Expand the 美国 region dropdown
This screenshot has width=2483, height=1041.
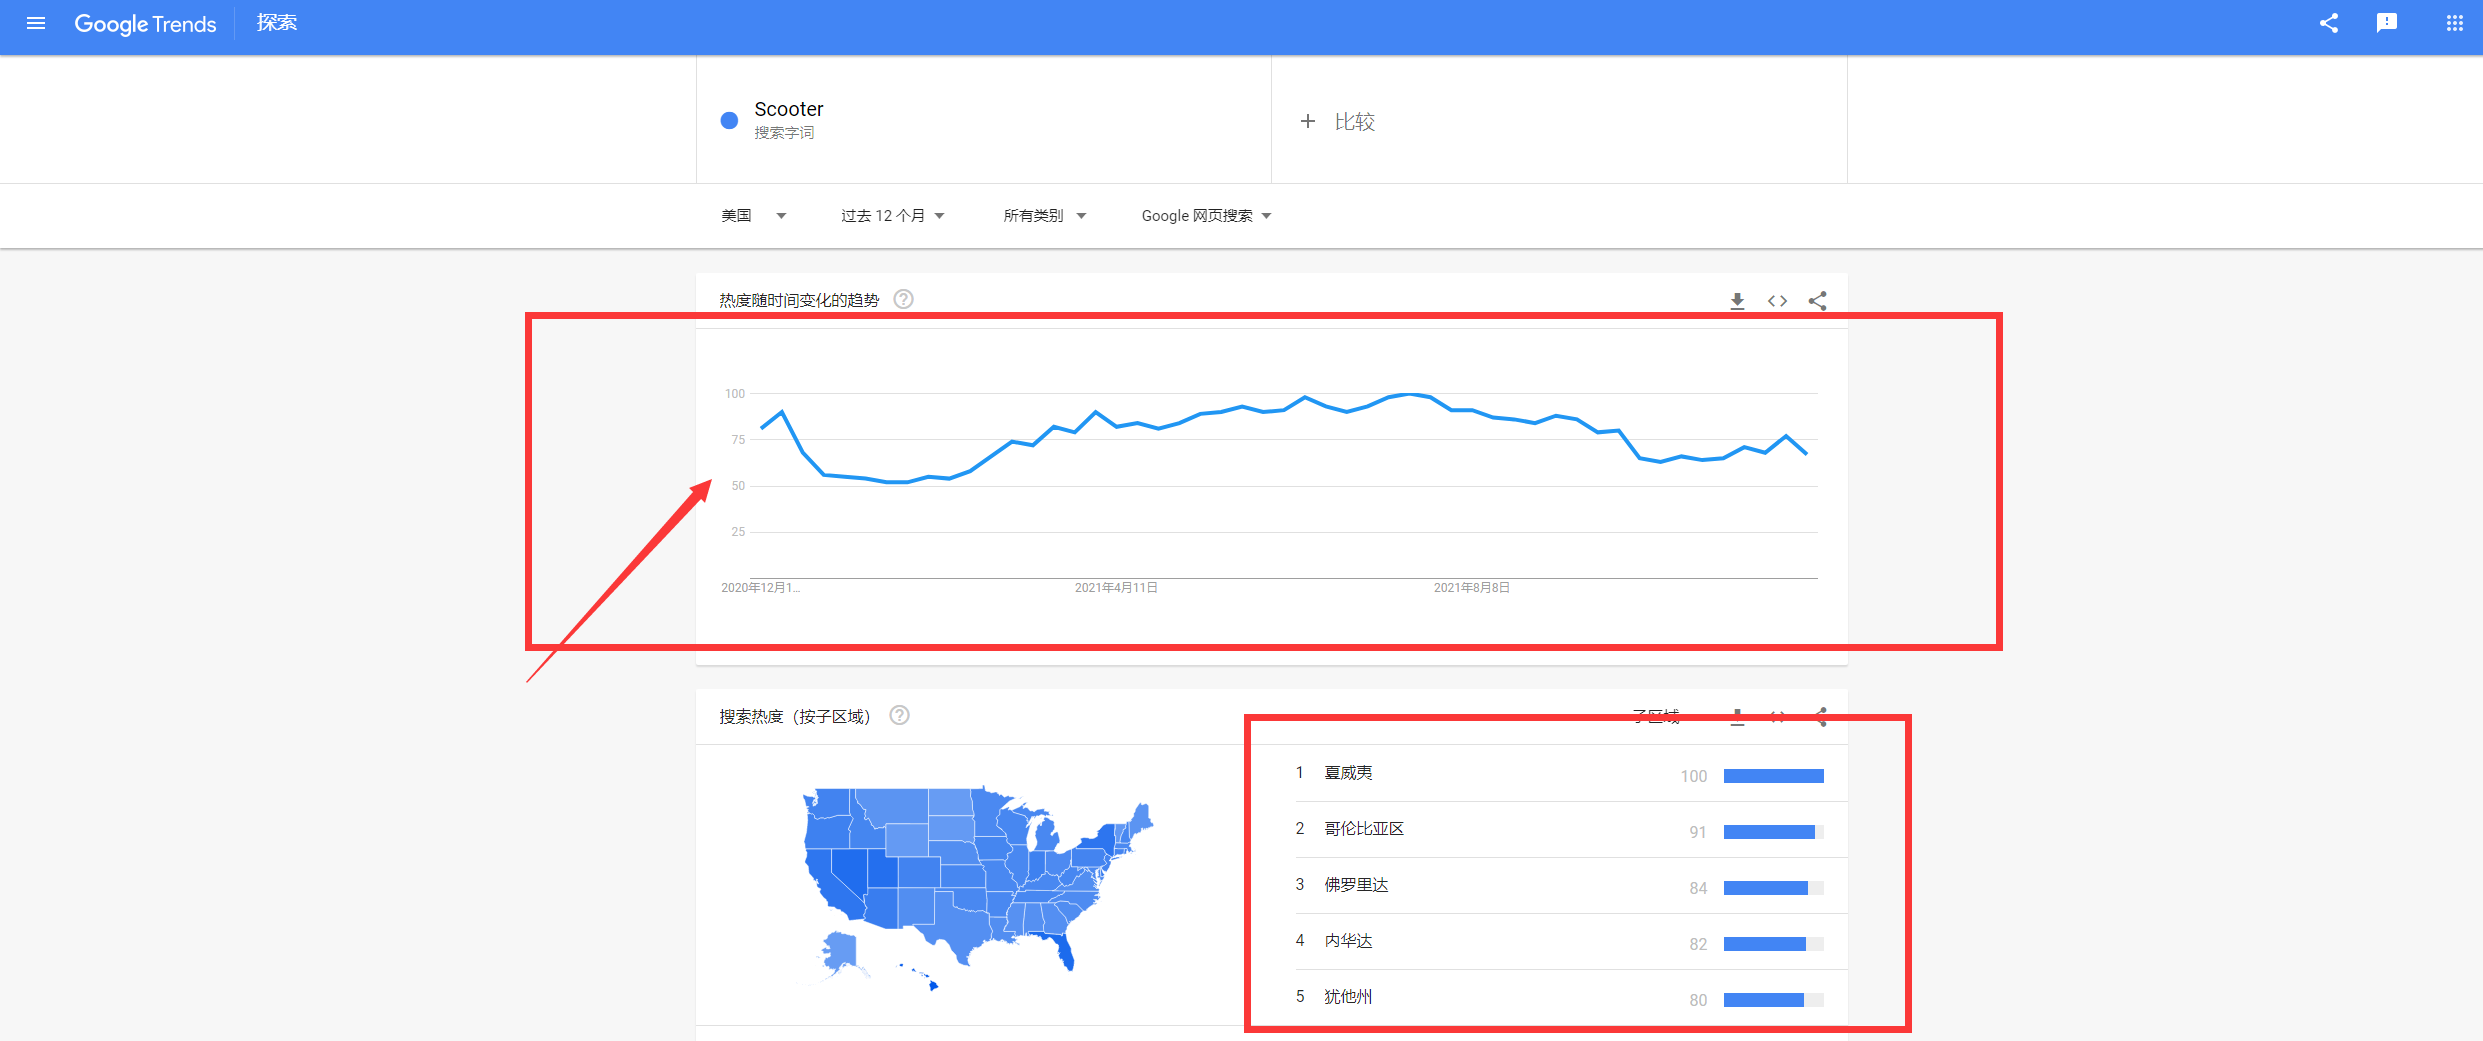[753, 216]
